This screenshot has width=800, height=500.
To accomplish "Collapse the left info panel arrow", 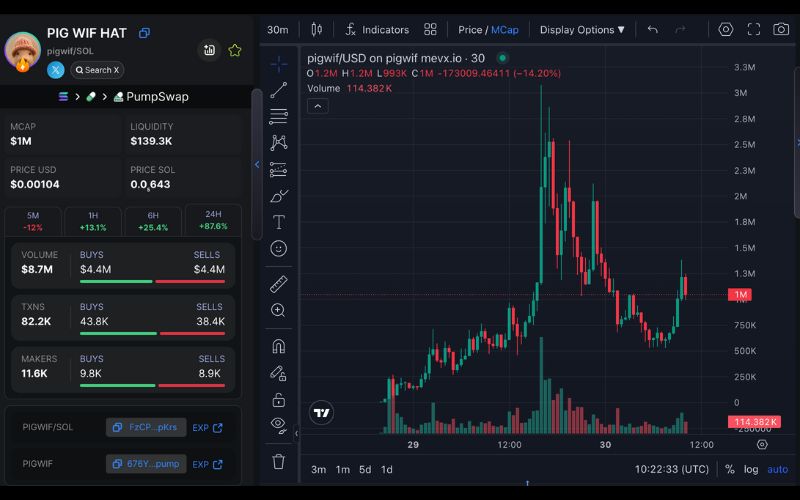I will (x=257, y=164).
